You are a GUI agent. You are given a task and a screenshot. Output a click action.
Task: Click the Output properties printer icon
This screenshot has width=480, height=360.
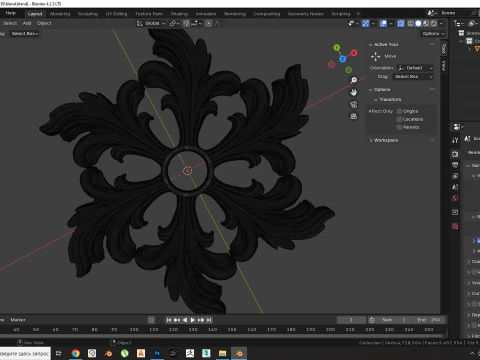pos(455,165)
